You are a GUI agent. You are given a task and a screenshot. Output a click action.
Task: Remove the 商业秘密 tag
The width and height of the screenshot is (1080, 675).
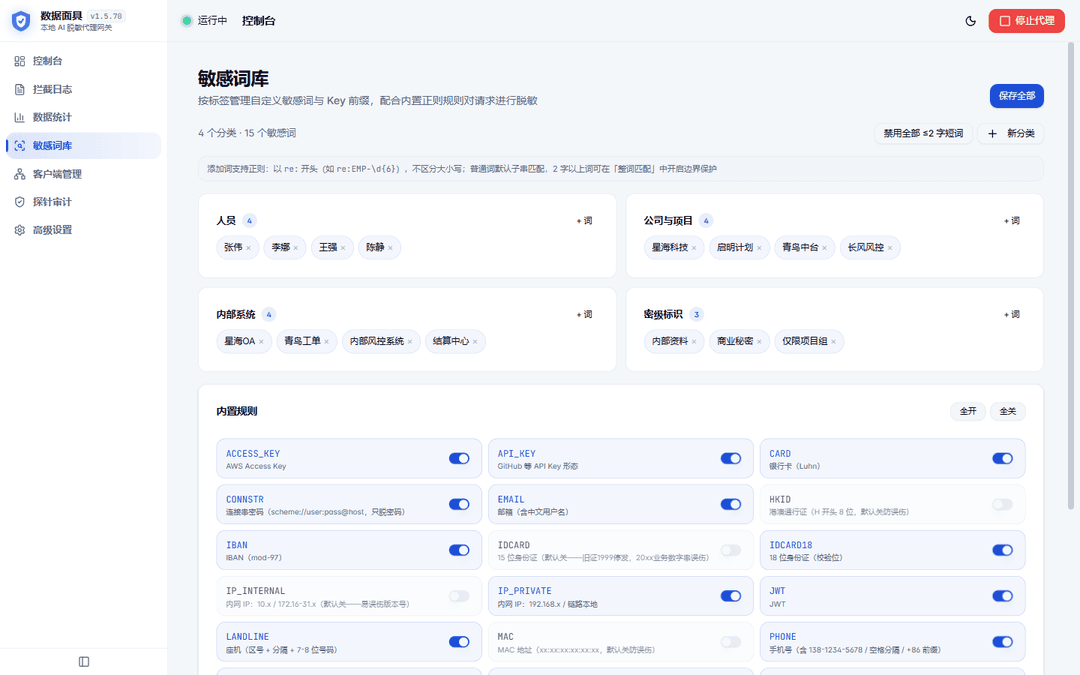[x=759, y=342]
